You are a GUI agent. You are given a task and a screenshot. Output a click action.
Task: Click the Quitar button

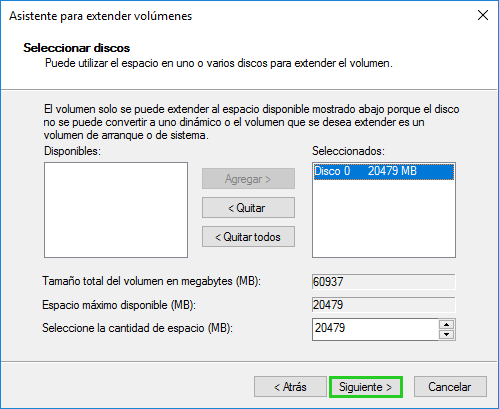(x=248, y=208)
